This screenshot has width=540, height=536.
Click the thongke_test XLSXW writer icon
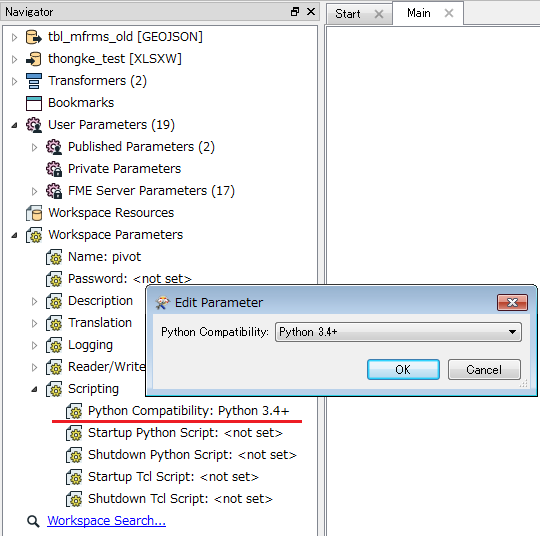34,59
